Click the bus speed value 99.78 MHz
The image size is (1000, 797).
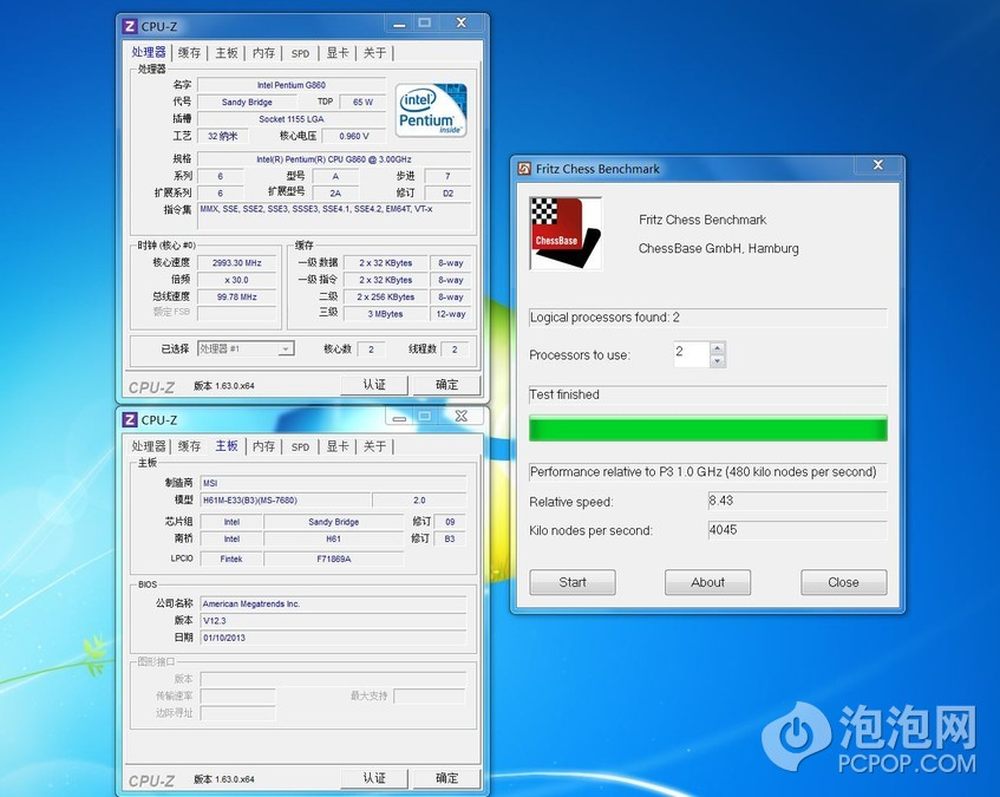coord(237,296)
